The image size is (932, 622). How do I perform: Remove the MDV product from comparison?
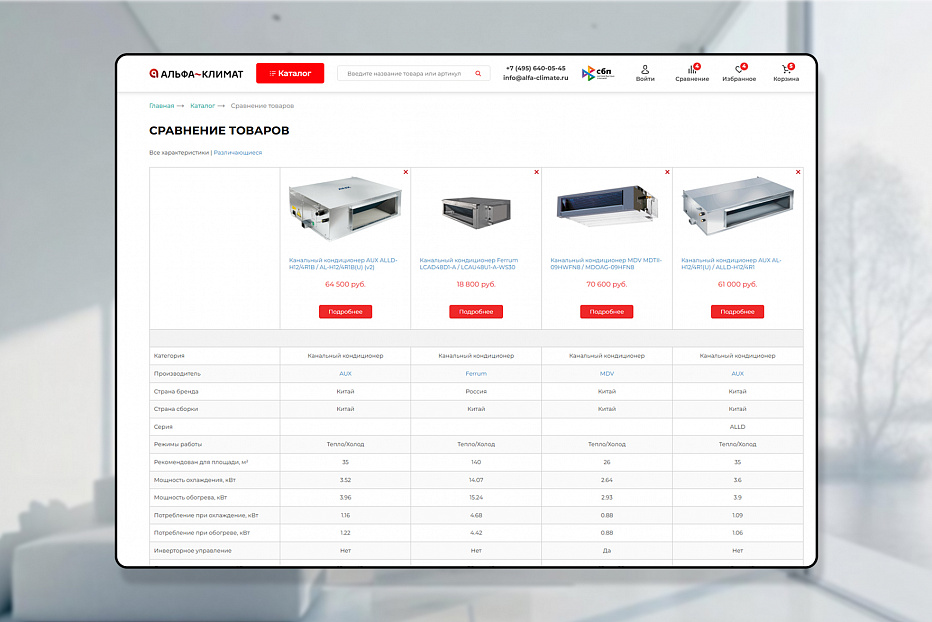(667, 172)
